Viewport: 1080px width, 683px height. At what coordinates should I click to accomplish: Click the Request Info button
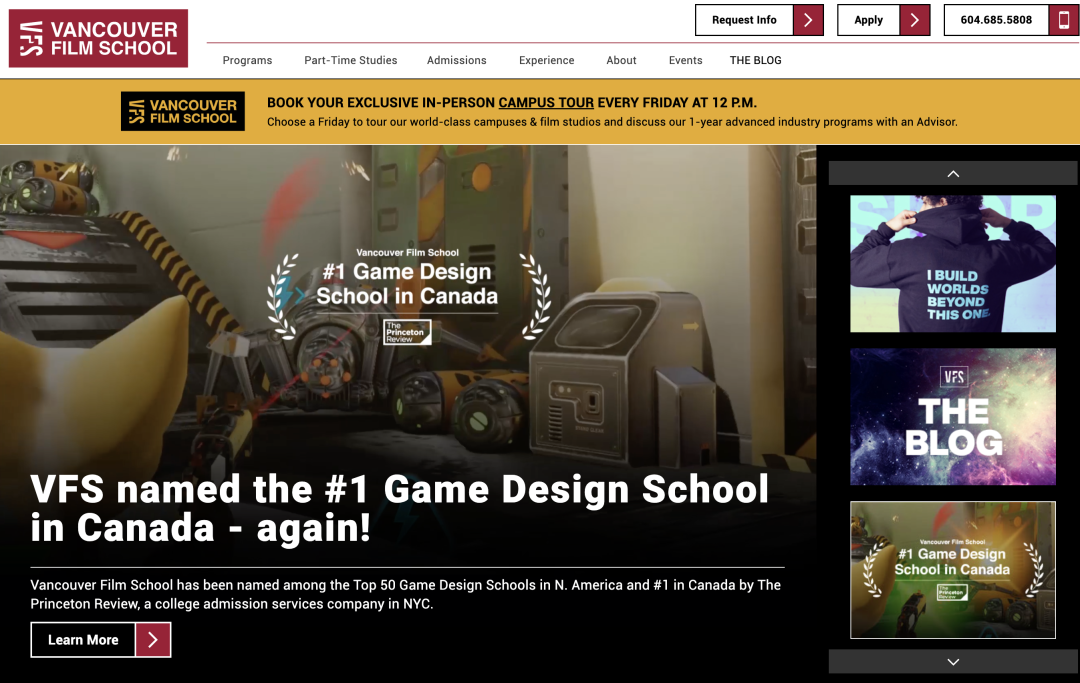(759, 20)
